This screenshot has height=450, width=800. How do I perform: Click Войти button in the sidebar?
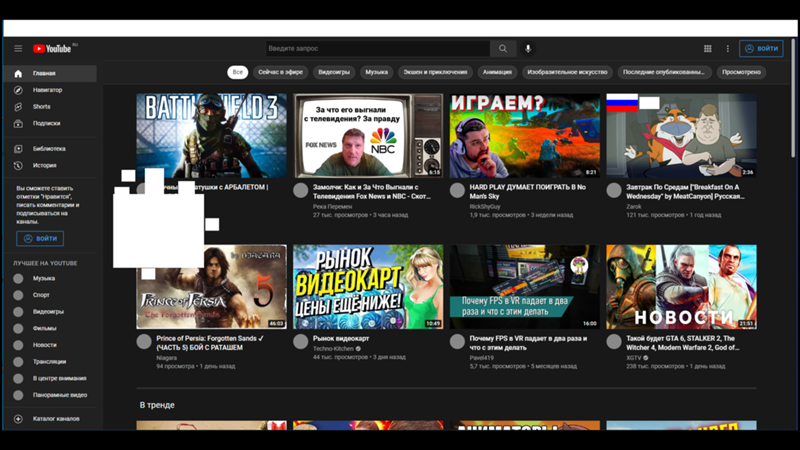point(40,239)
